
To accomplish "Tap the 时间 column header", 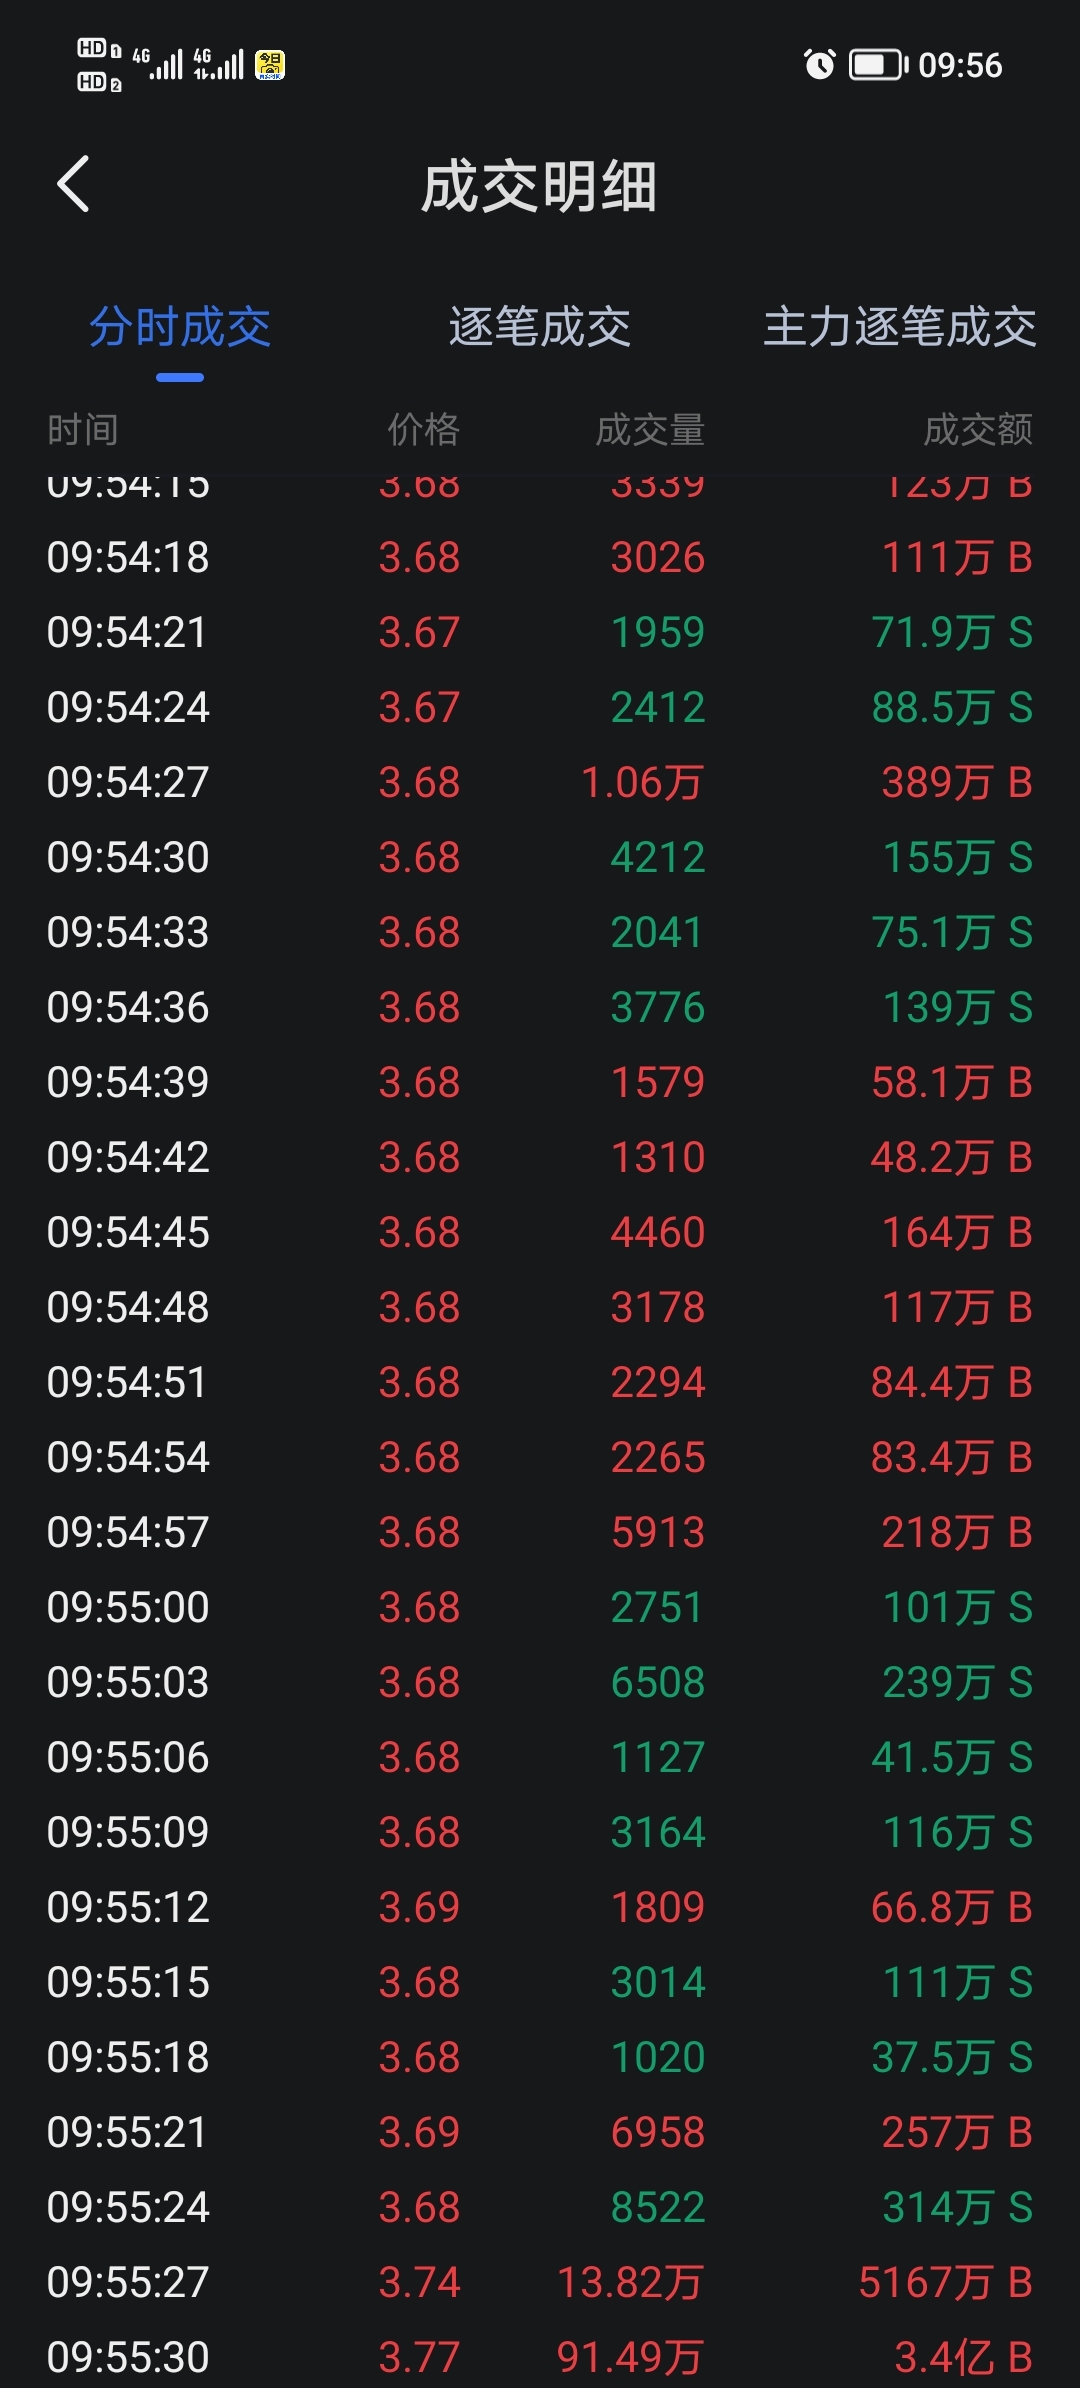I will click(83, 430).
